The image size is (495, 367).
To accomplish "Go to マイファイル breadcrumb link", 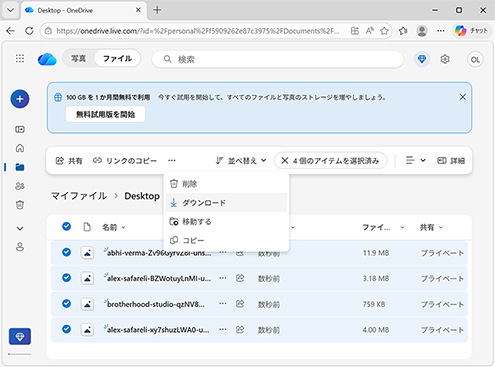I will (79, 196).
